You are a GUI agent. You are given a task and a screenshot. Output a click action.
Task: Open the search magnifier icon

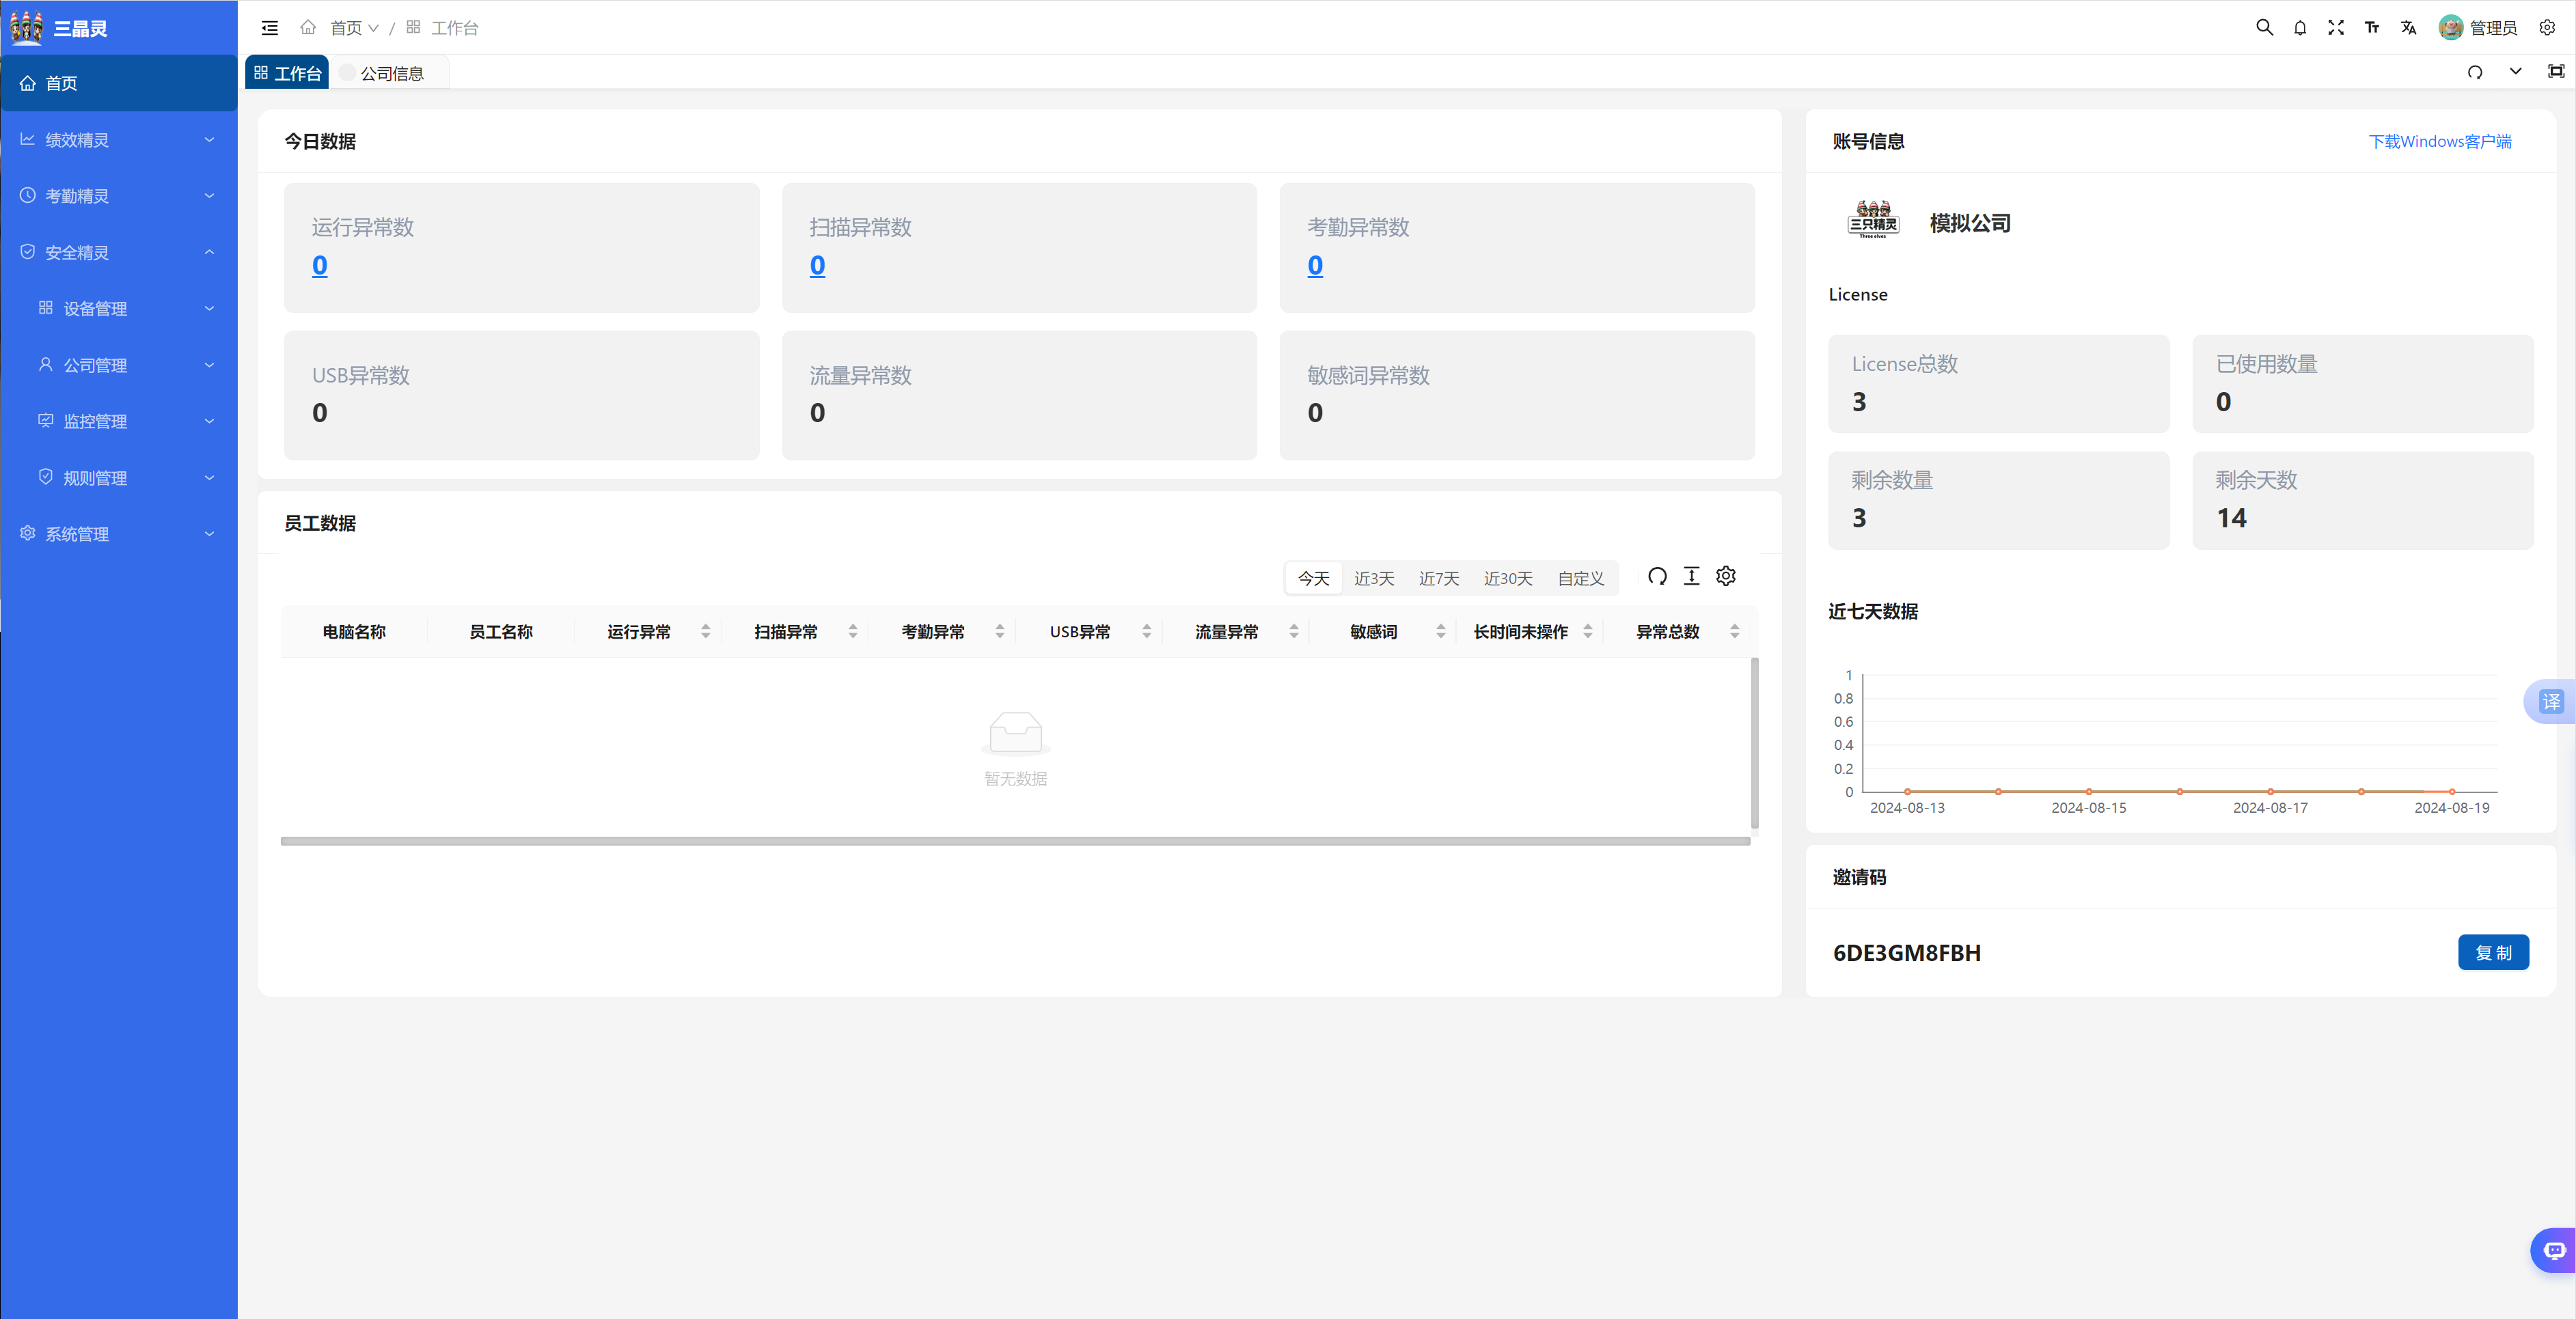pos(2264,28)
